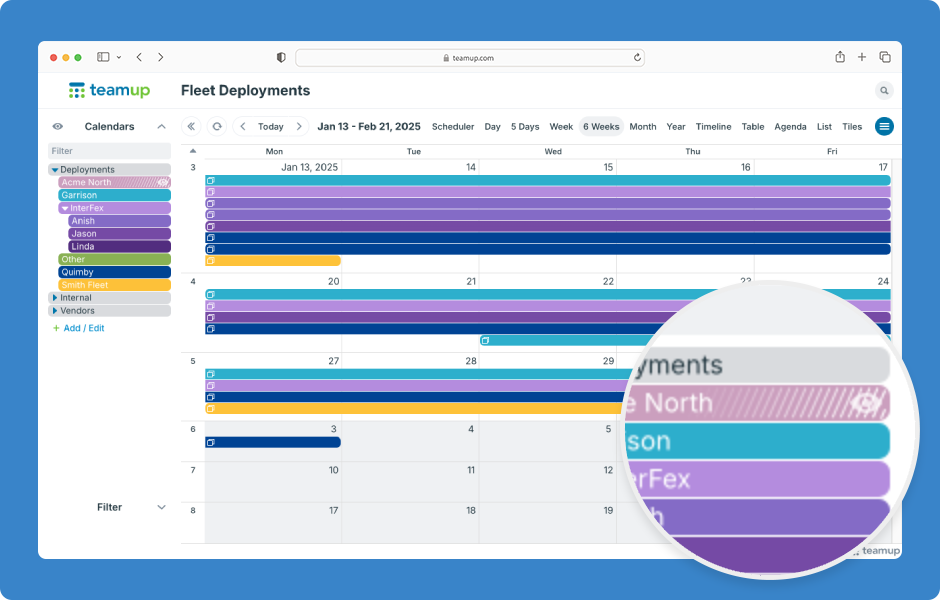940x600 pixels.
Task: Click the double-chevron collapse sidebar icon
Action: click(191, 126)
